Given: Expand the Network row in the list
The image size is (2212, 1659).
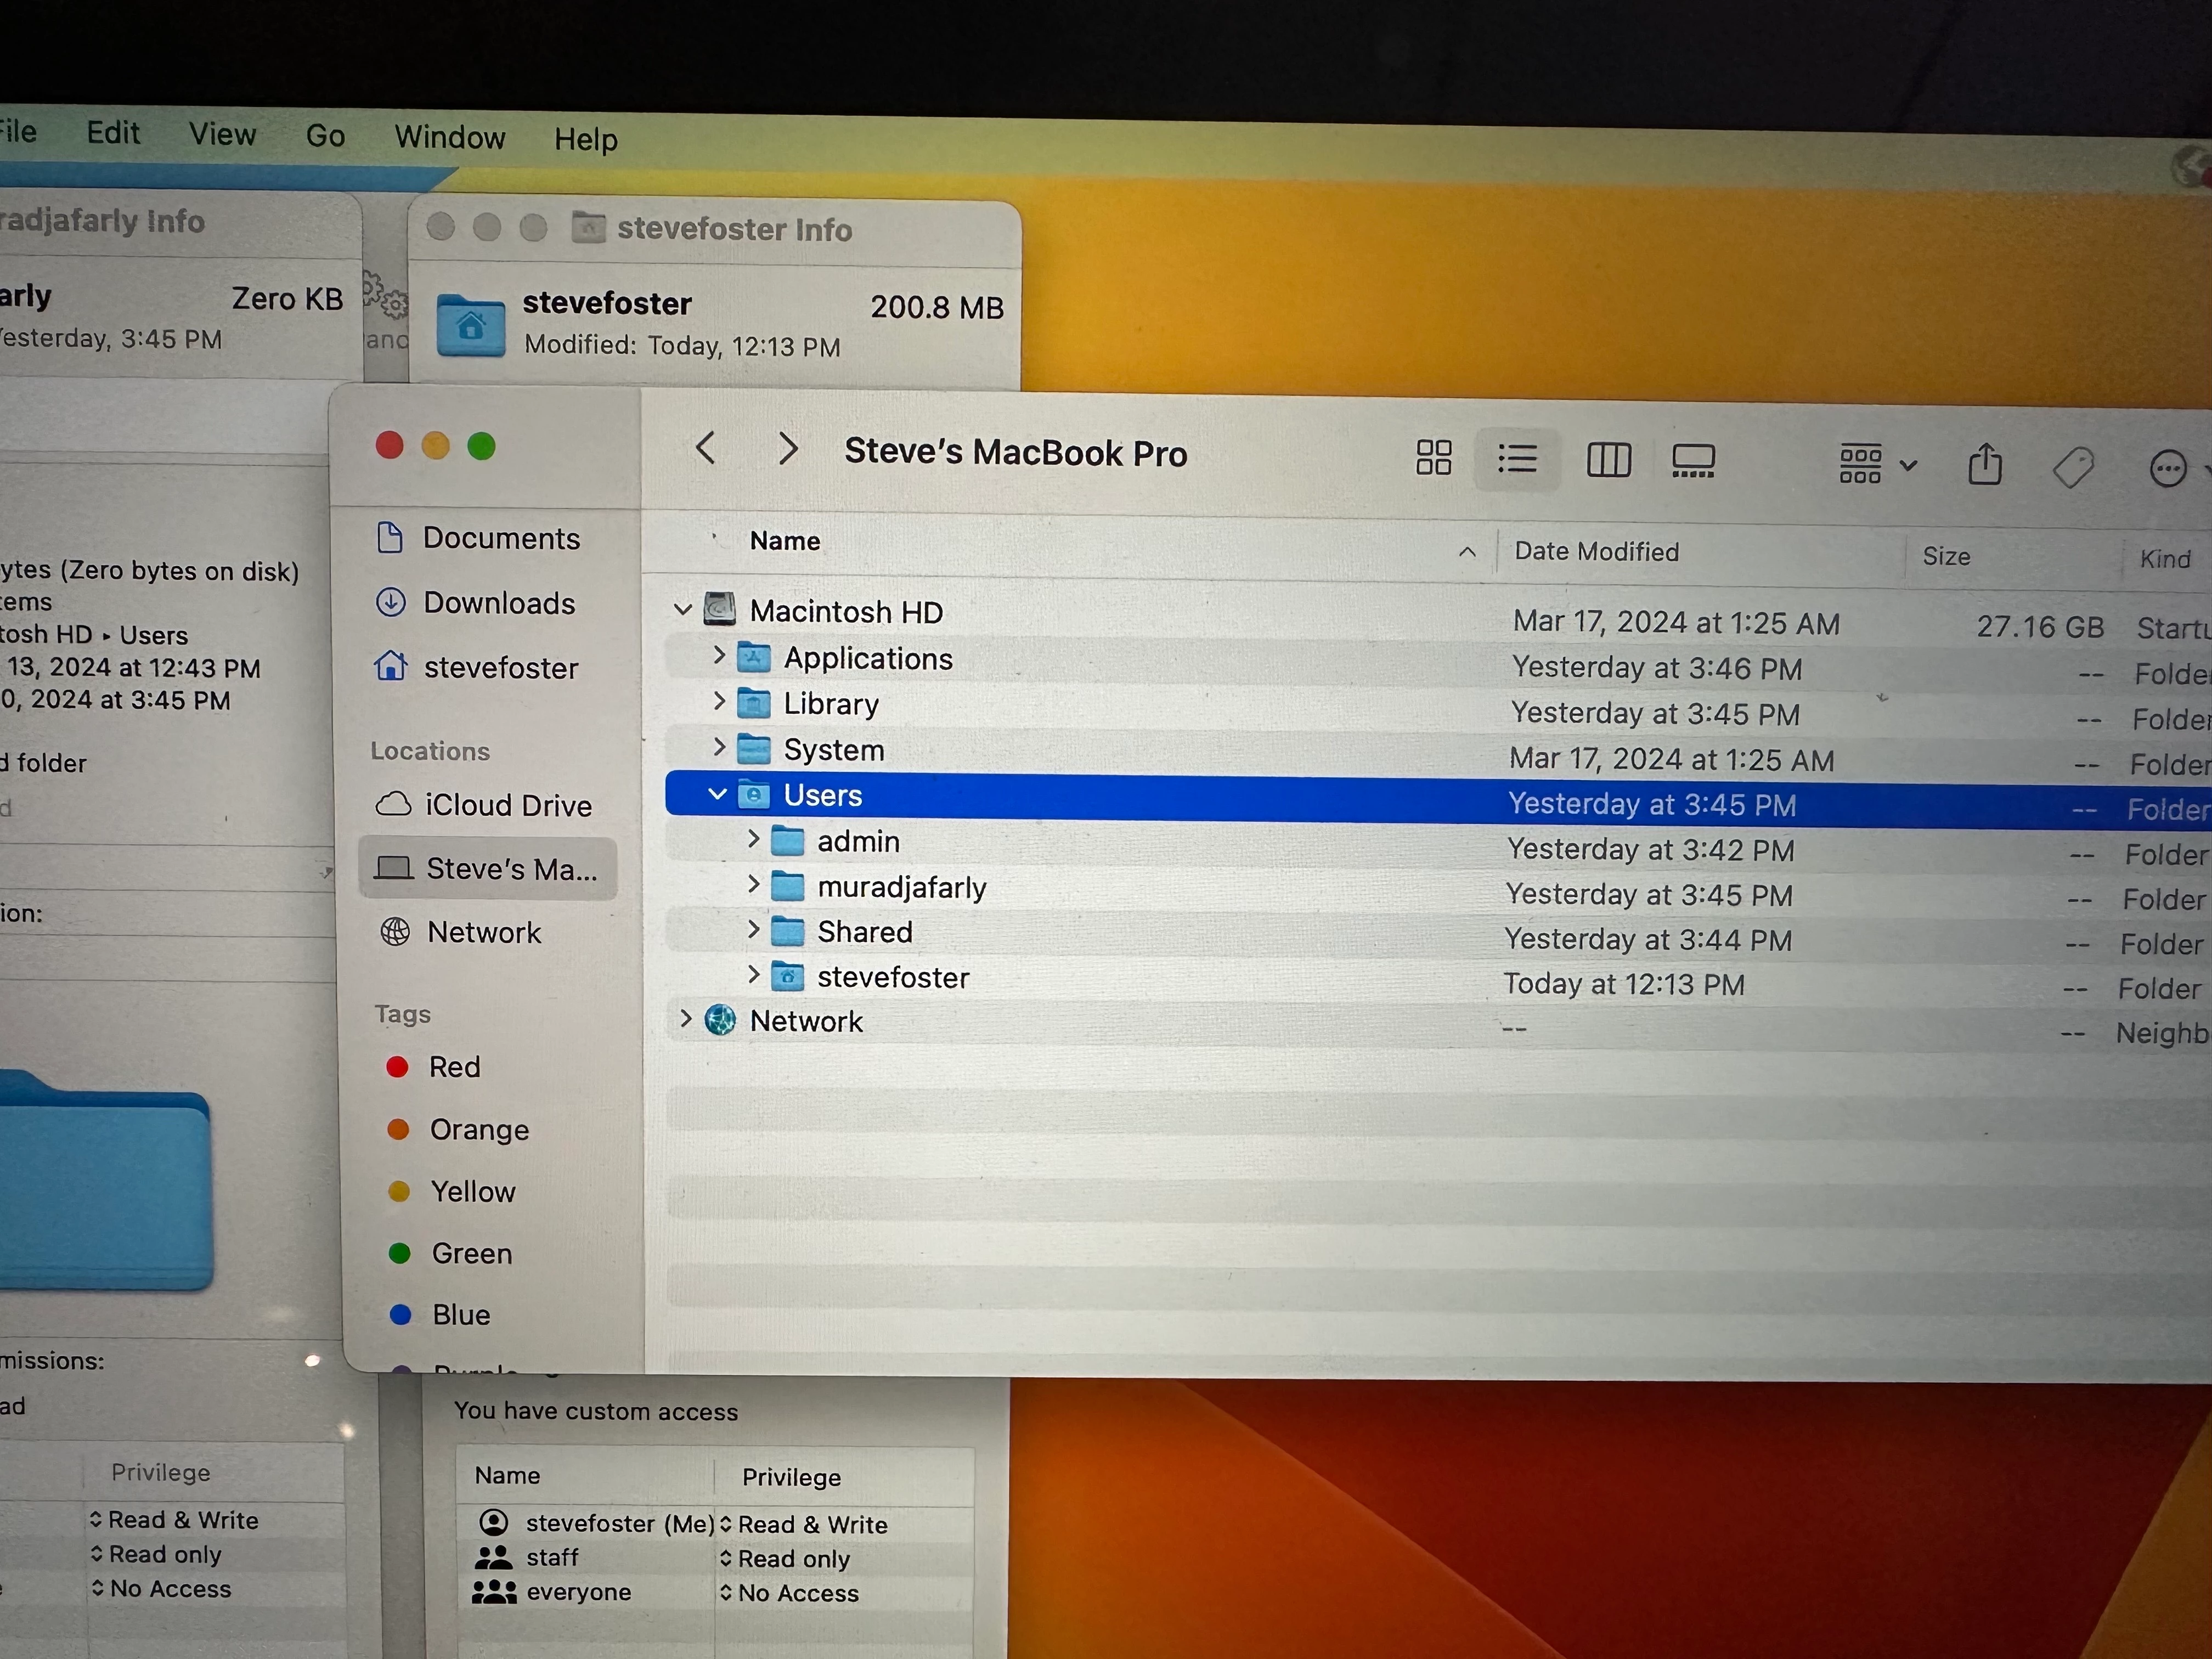Looking at the screenshot, I should 685,1018.
